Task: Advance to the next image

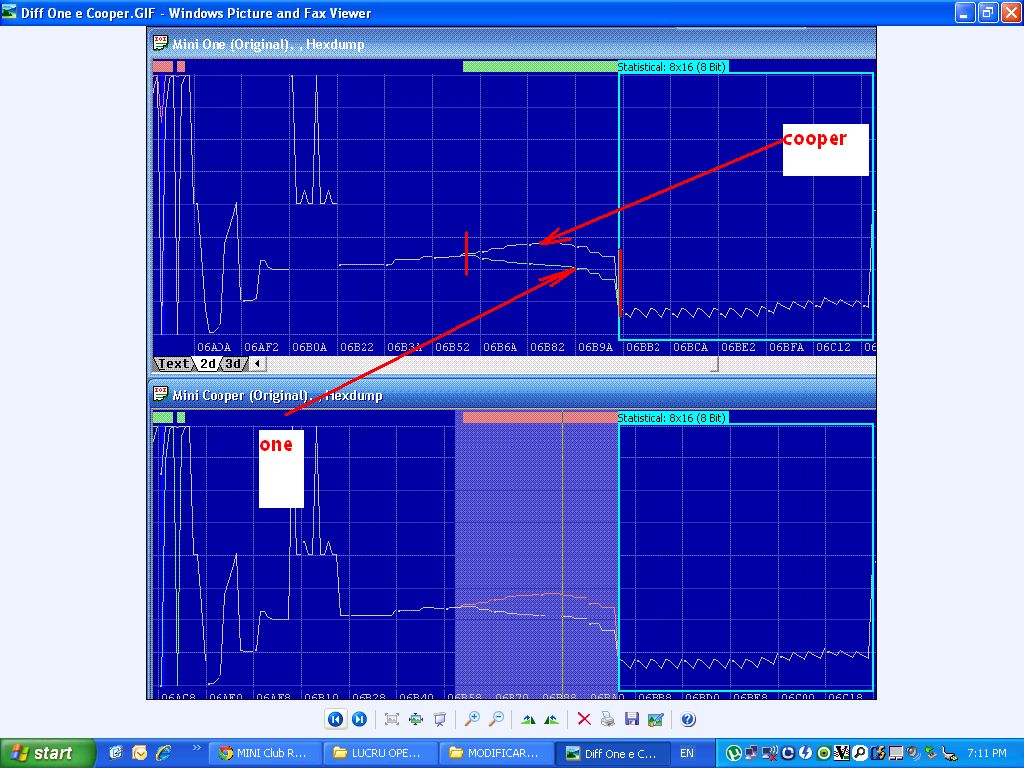Action: [359, 719]
